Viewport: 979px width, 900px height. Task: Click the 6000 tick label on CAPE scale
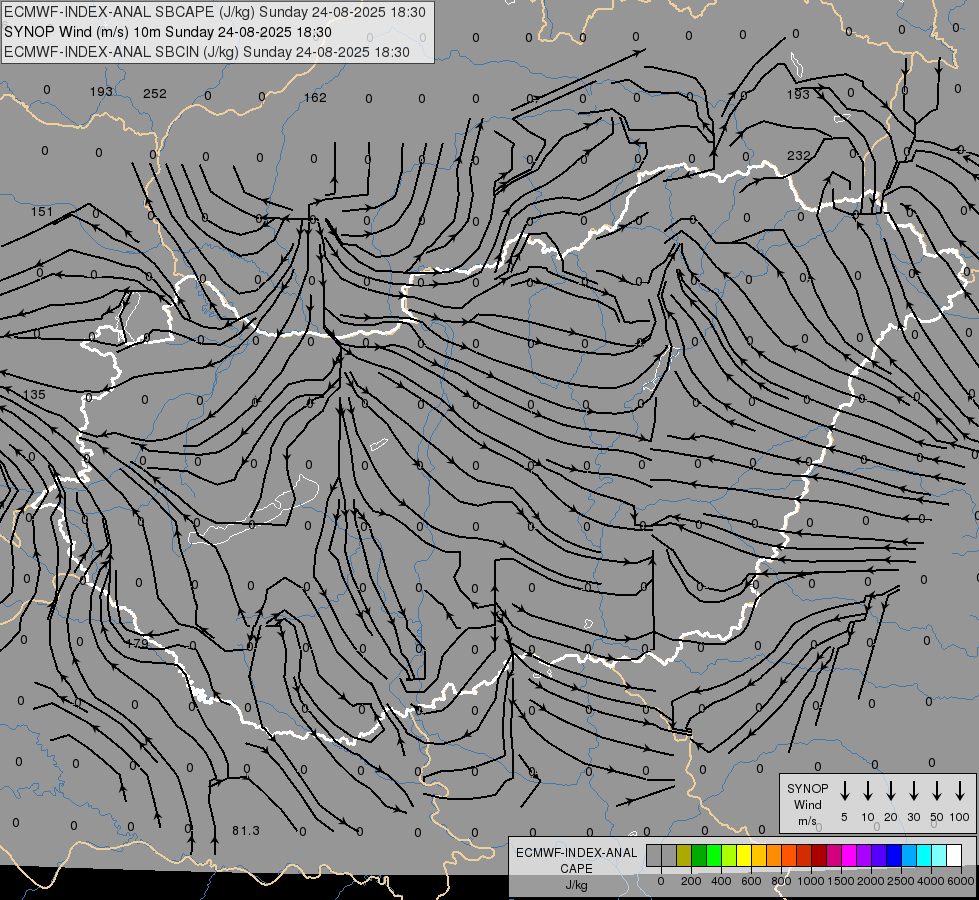[961, 881]
